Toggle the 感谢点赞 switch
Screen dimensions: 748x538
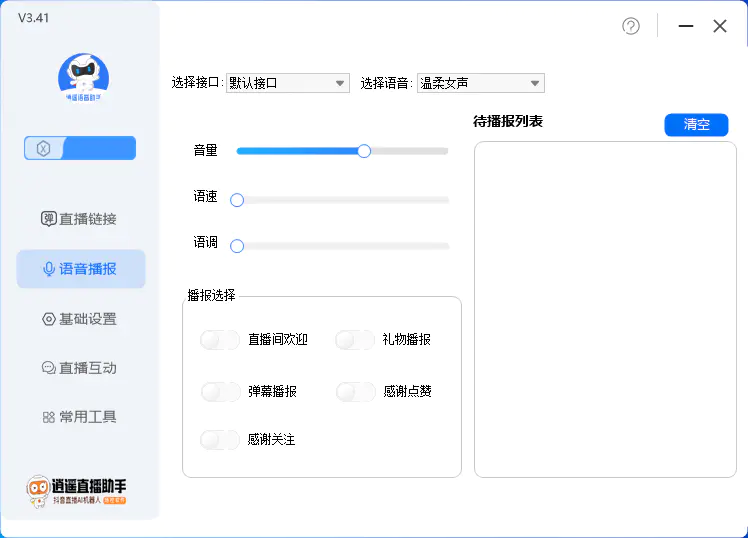click(355, 391)
